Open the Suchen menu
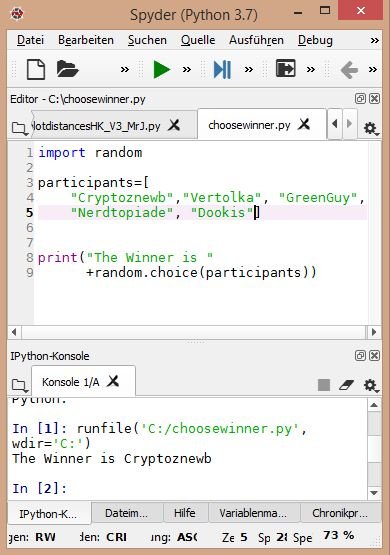This screenshot has width=390, height=555. pyautogui.click(x=147, y=40)
